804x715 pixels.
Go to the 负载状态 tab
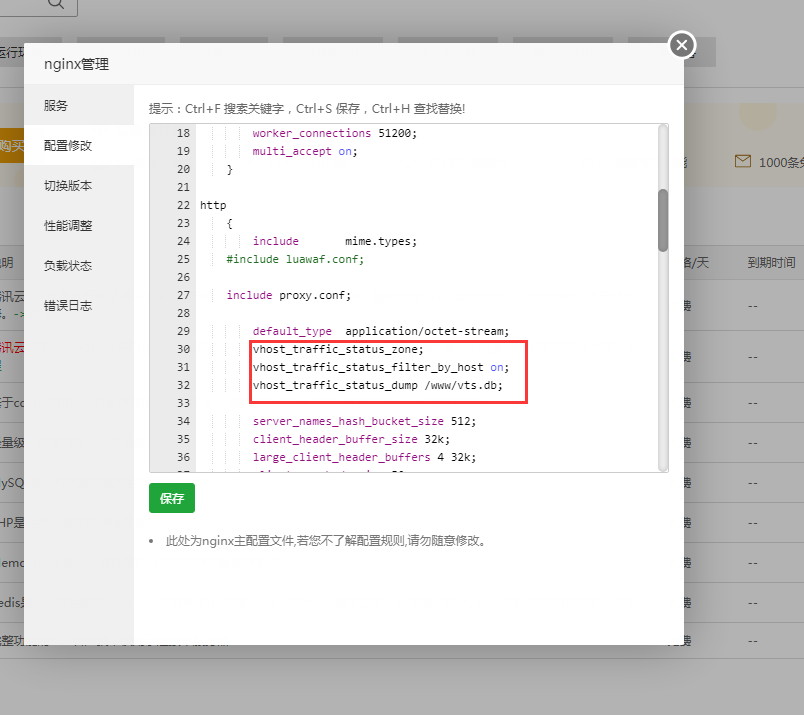coord(68,265)
